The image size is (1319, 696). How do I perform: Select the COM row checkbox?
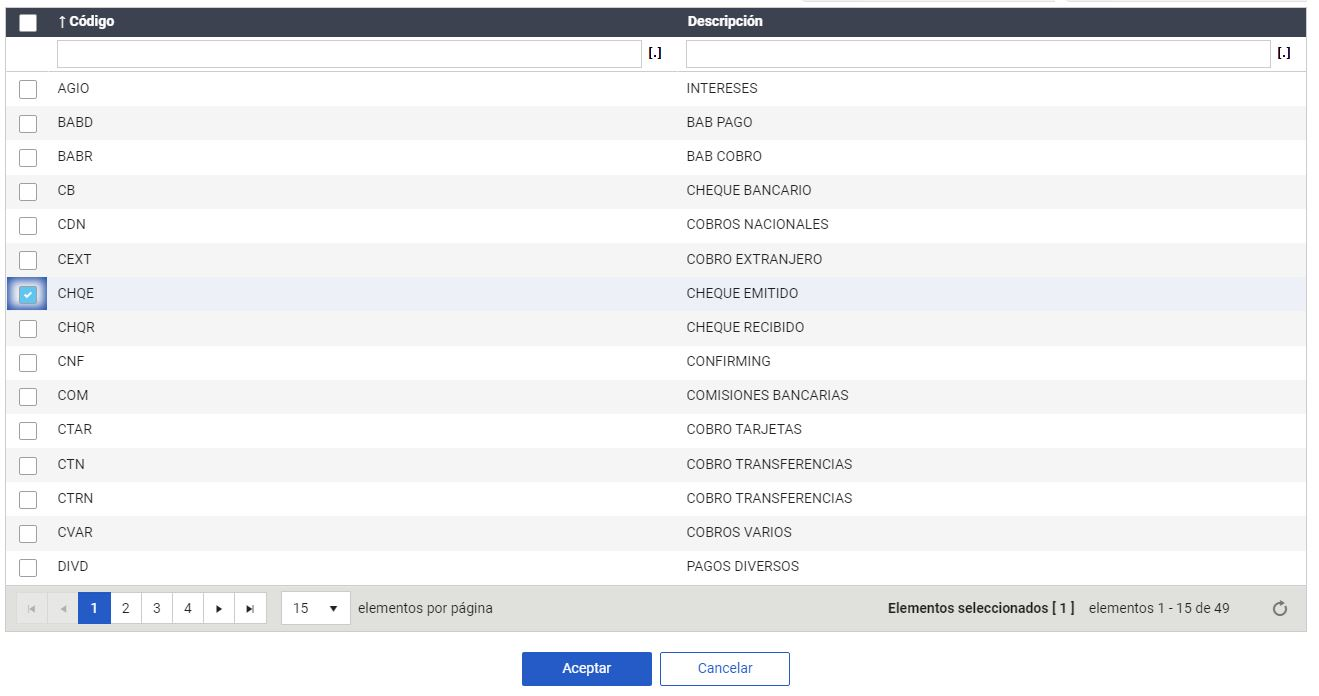pos(28,396)
